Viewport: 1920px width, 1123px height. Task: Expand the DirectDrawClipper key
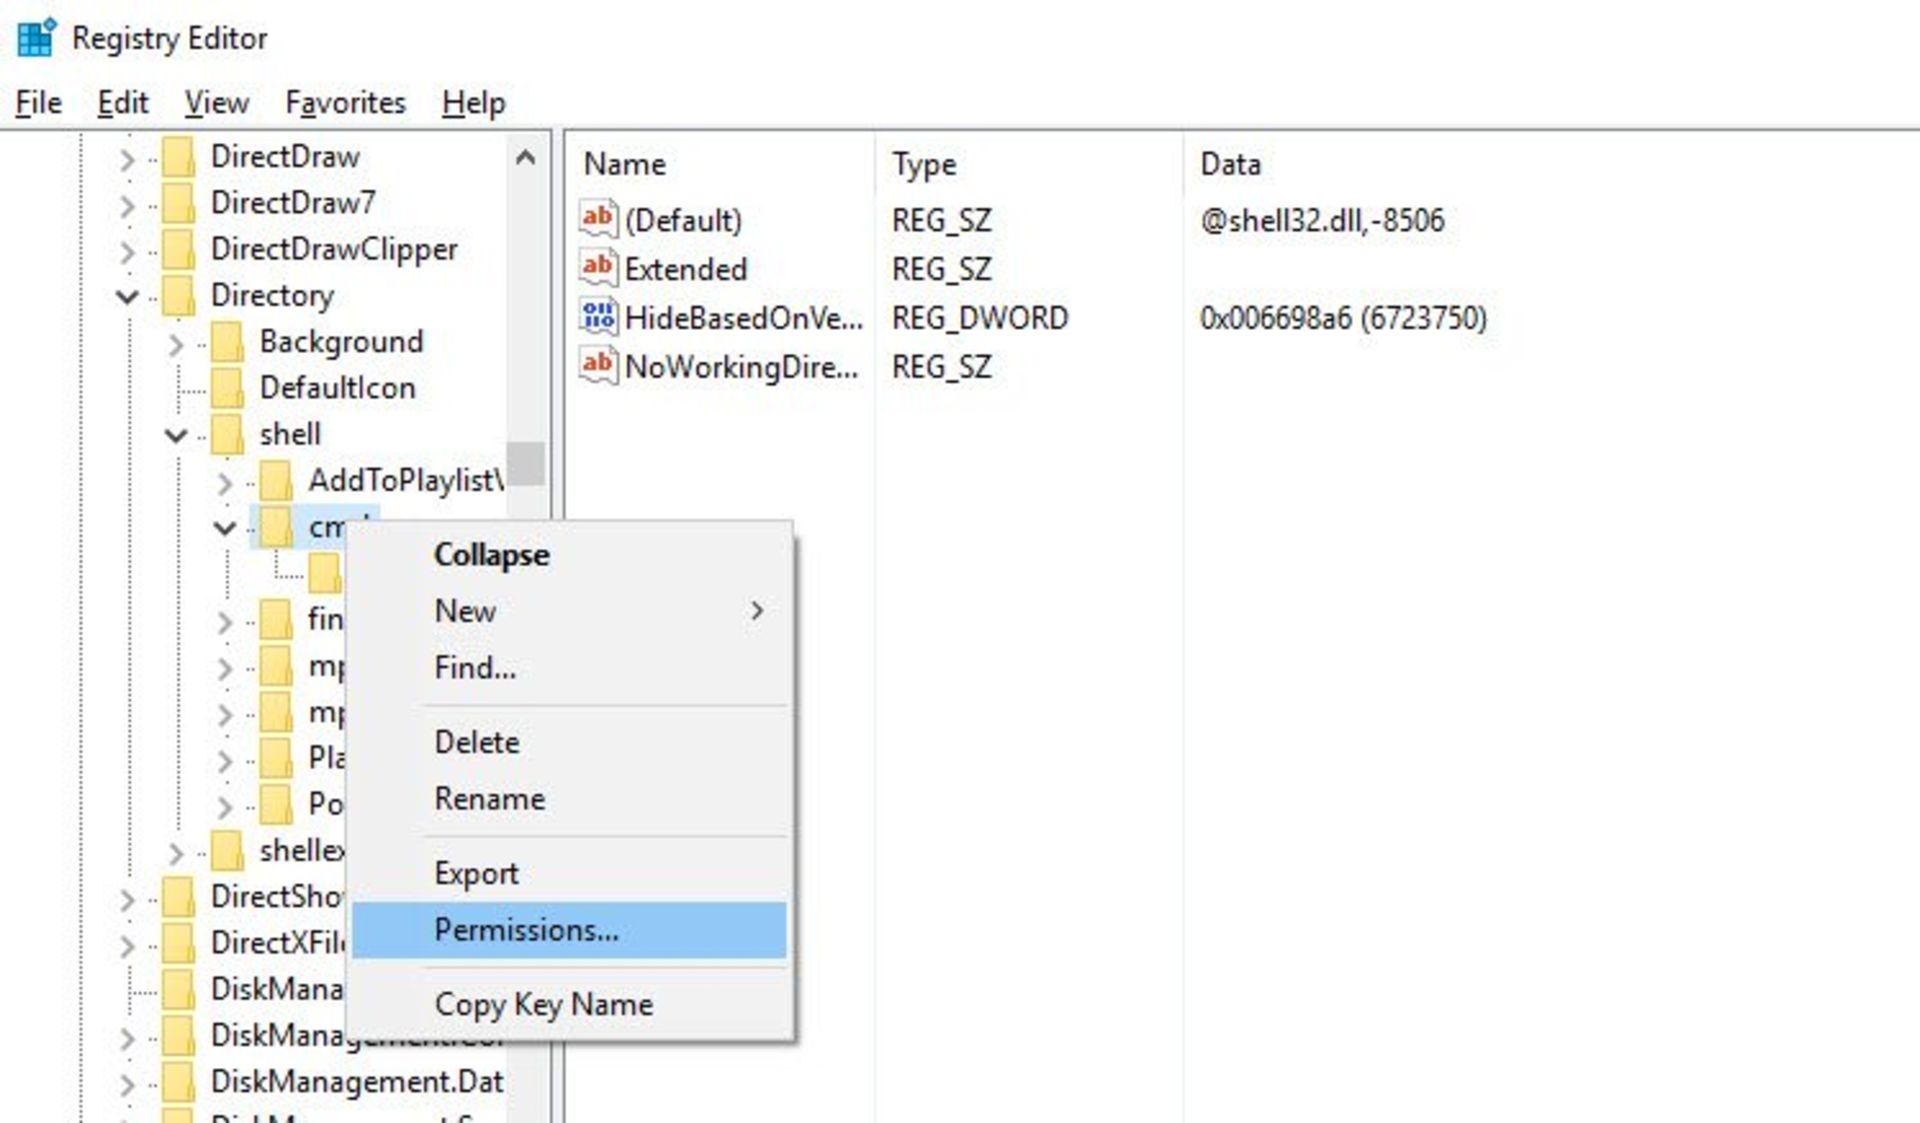click(127, 250)
